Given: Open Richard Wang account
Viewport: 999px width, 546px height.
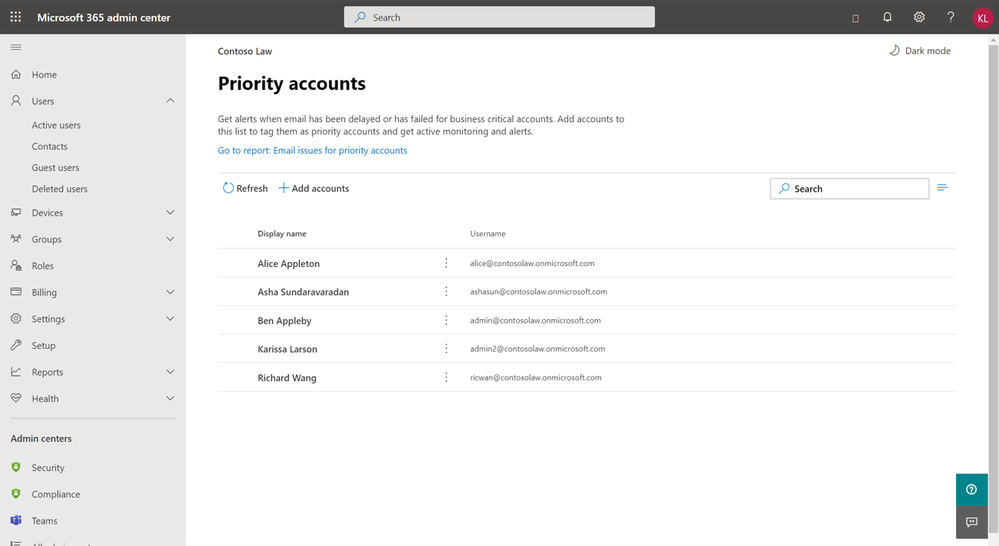Looking at the screenshot, I should tap(287, 378).
